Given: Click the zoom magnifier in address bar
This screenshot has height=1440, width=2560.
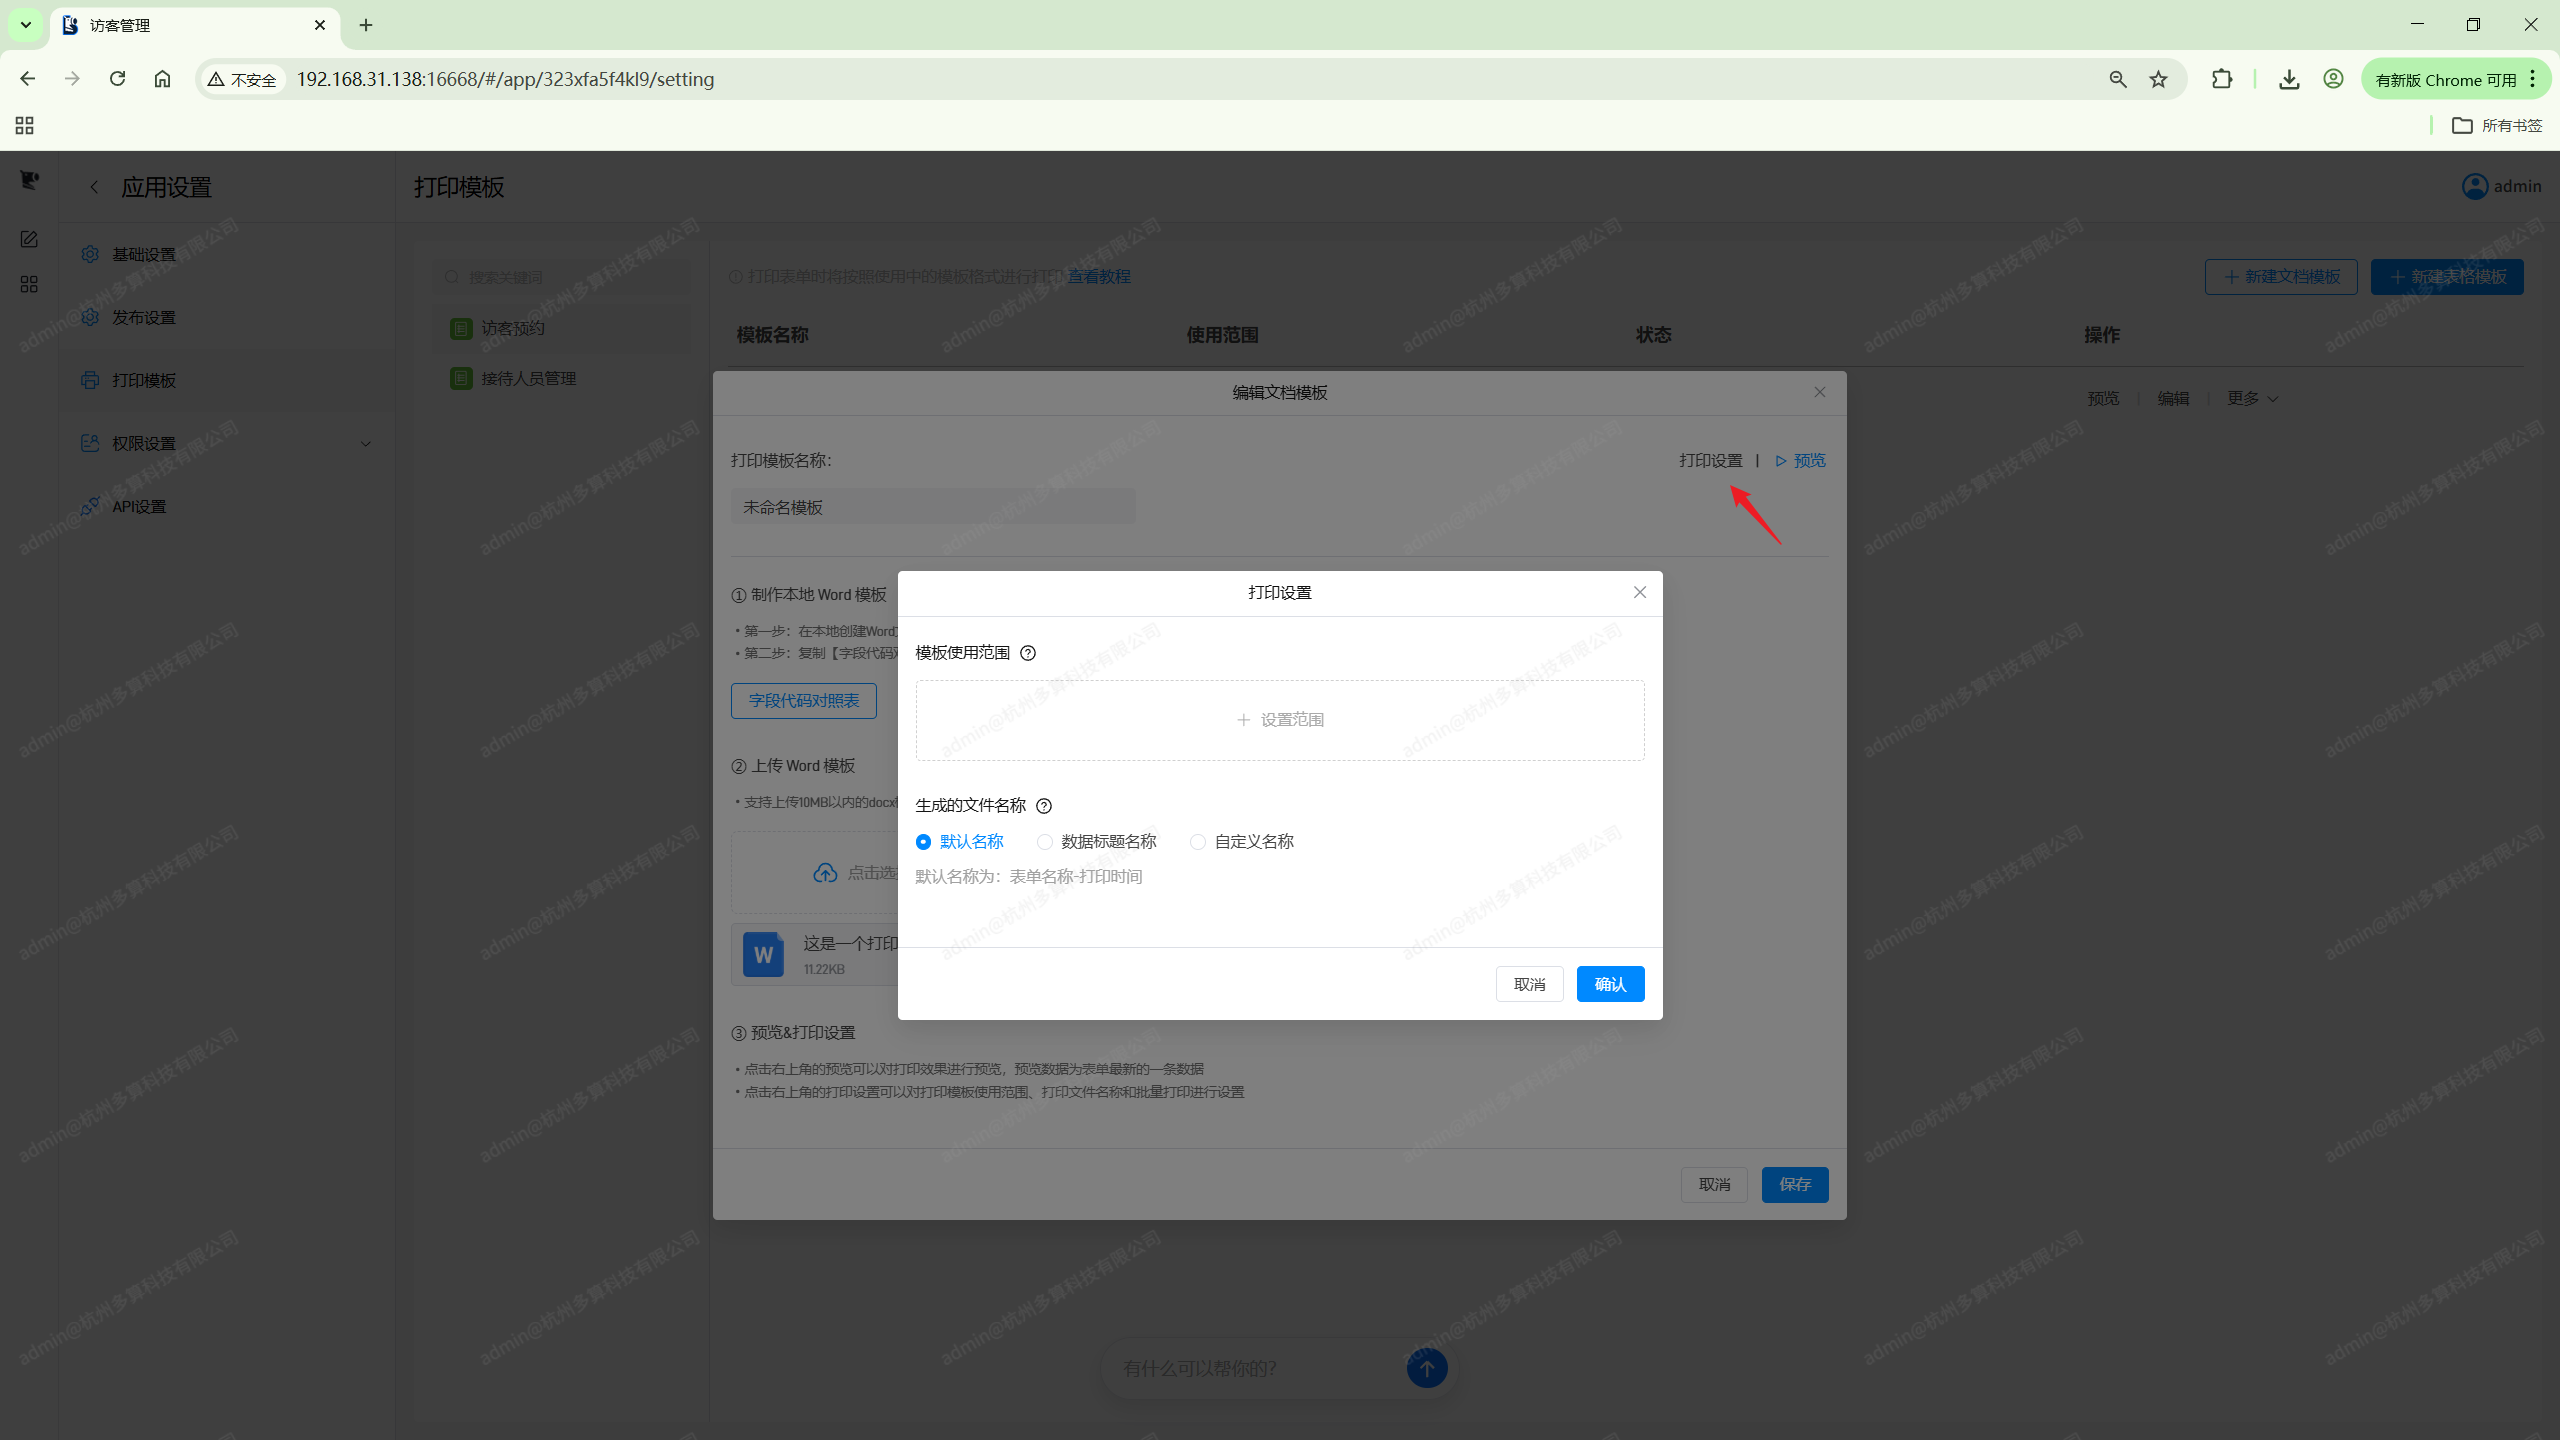Looking at the screenshot, I should (2118, 79).
